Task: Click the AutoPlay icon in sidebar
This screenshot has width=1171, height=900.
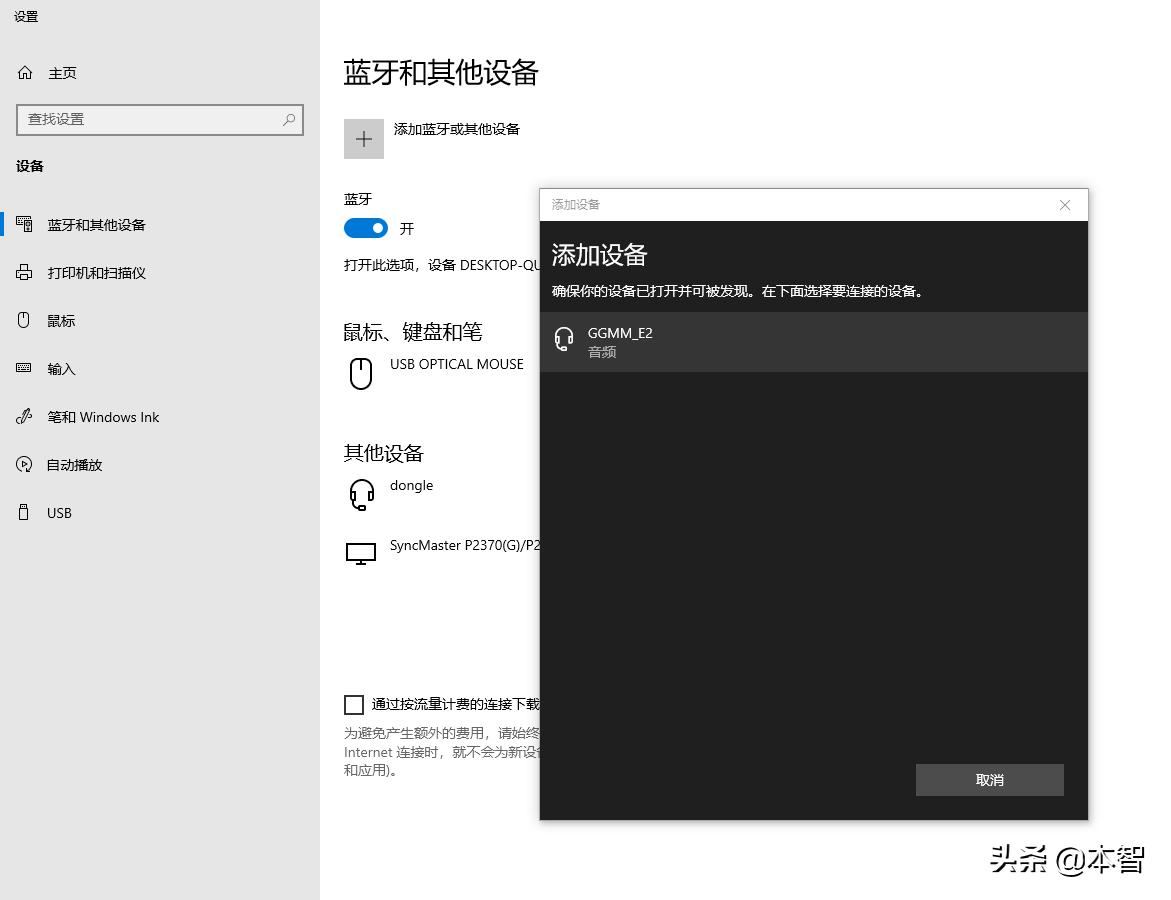Action: pyautogui.click(x=25, y=465)
